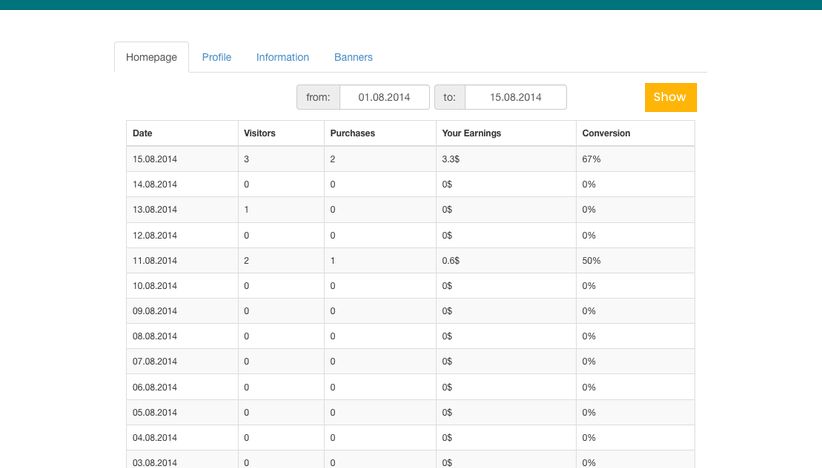Image resolution: width=822 pixels, height=468 pixels.
Task: Click the Conversion column header
Action: 606,133
